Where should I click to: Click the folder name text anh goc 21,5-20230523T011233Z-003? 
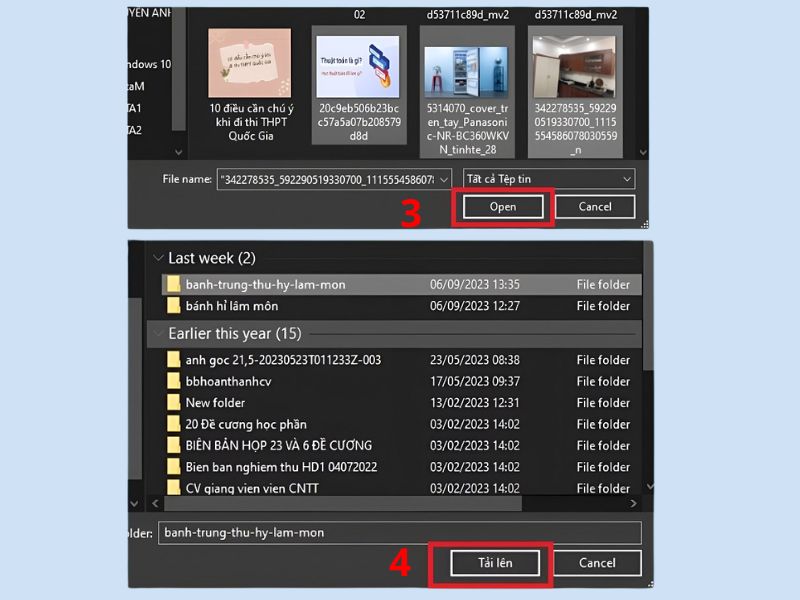(283, 360)
